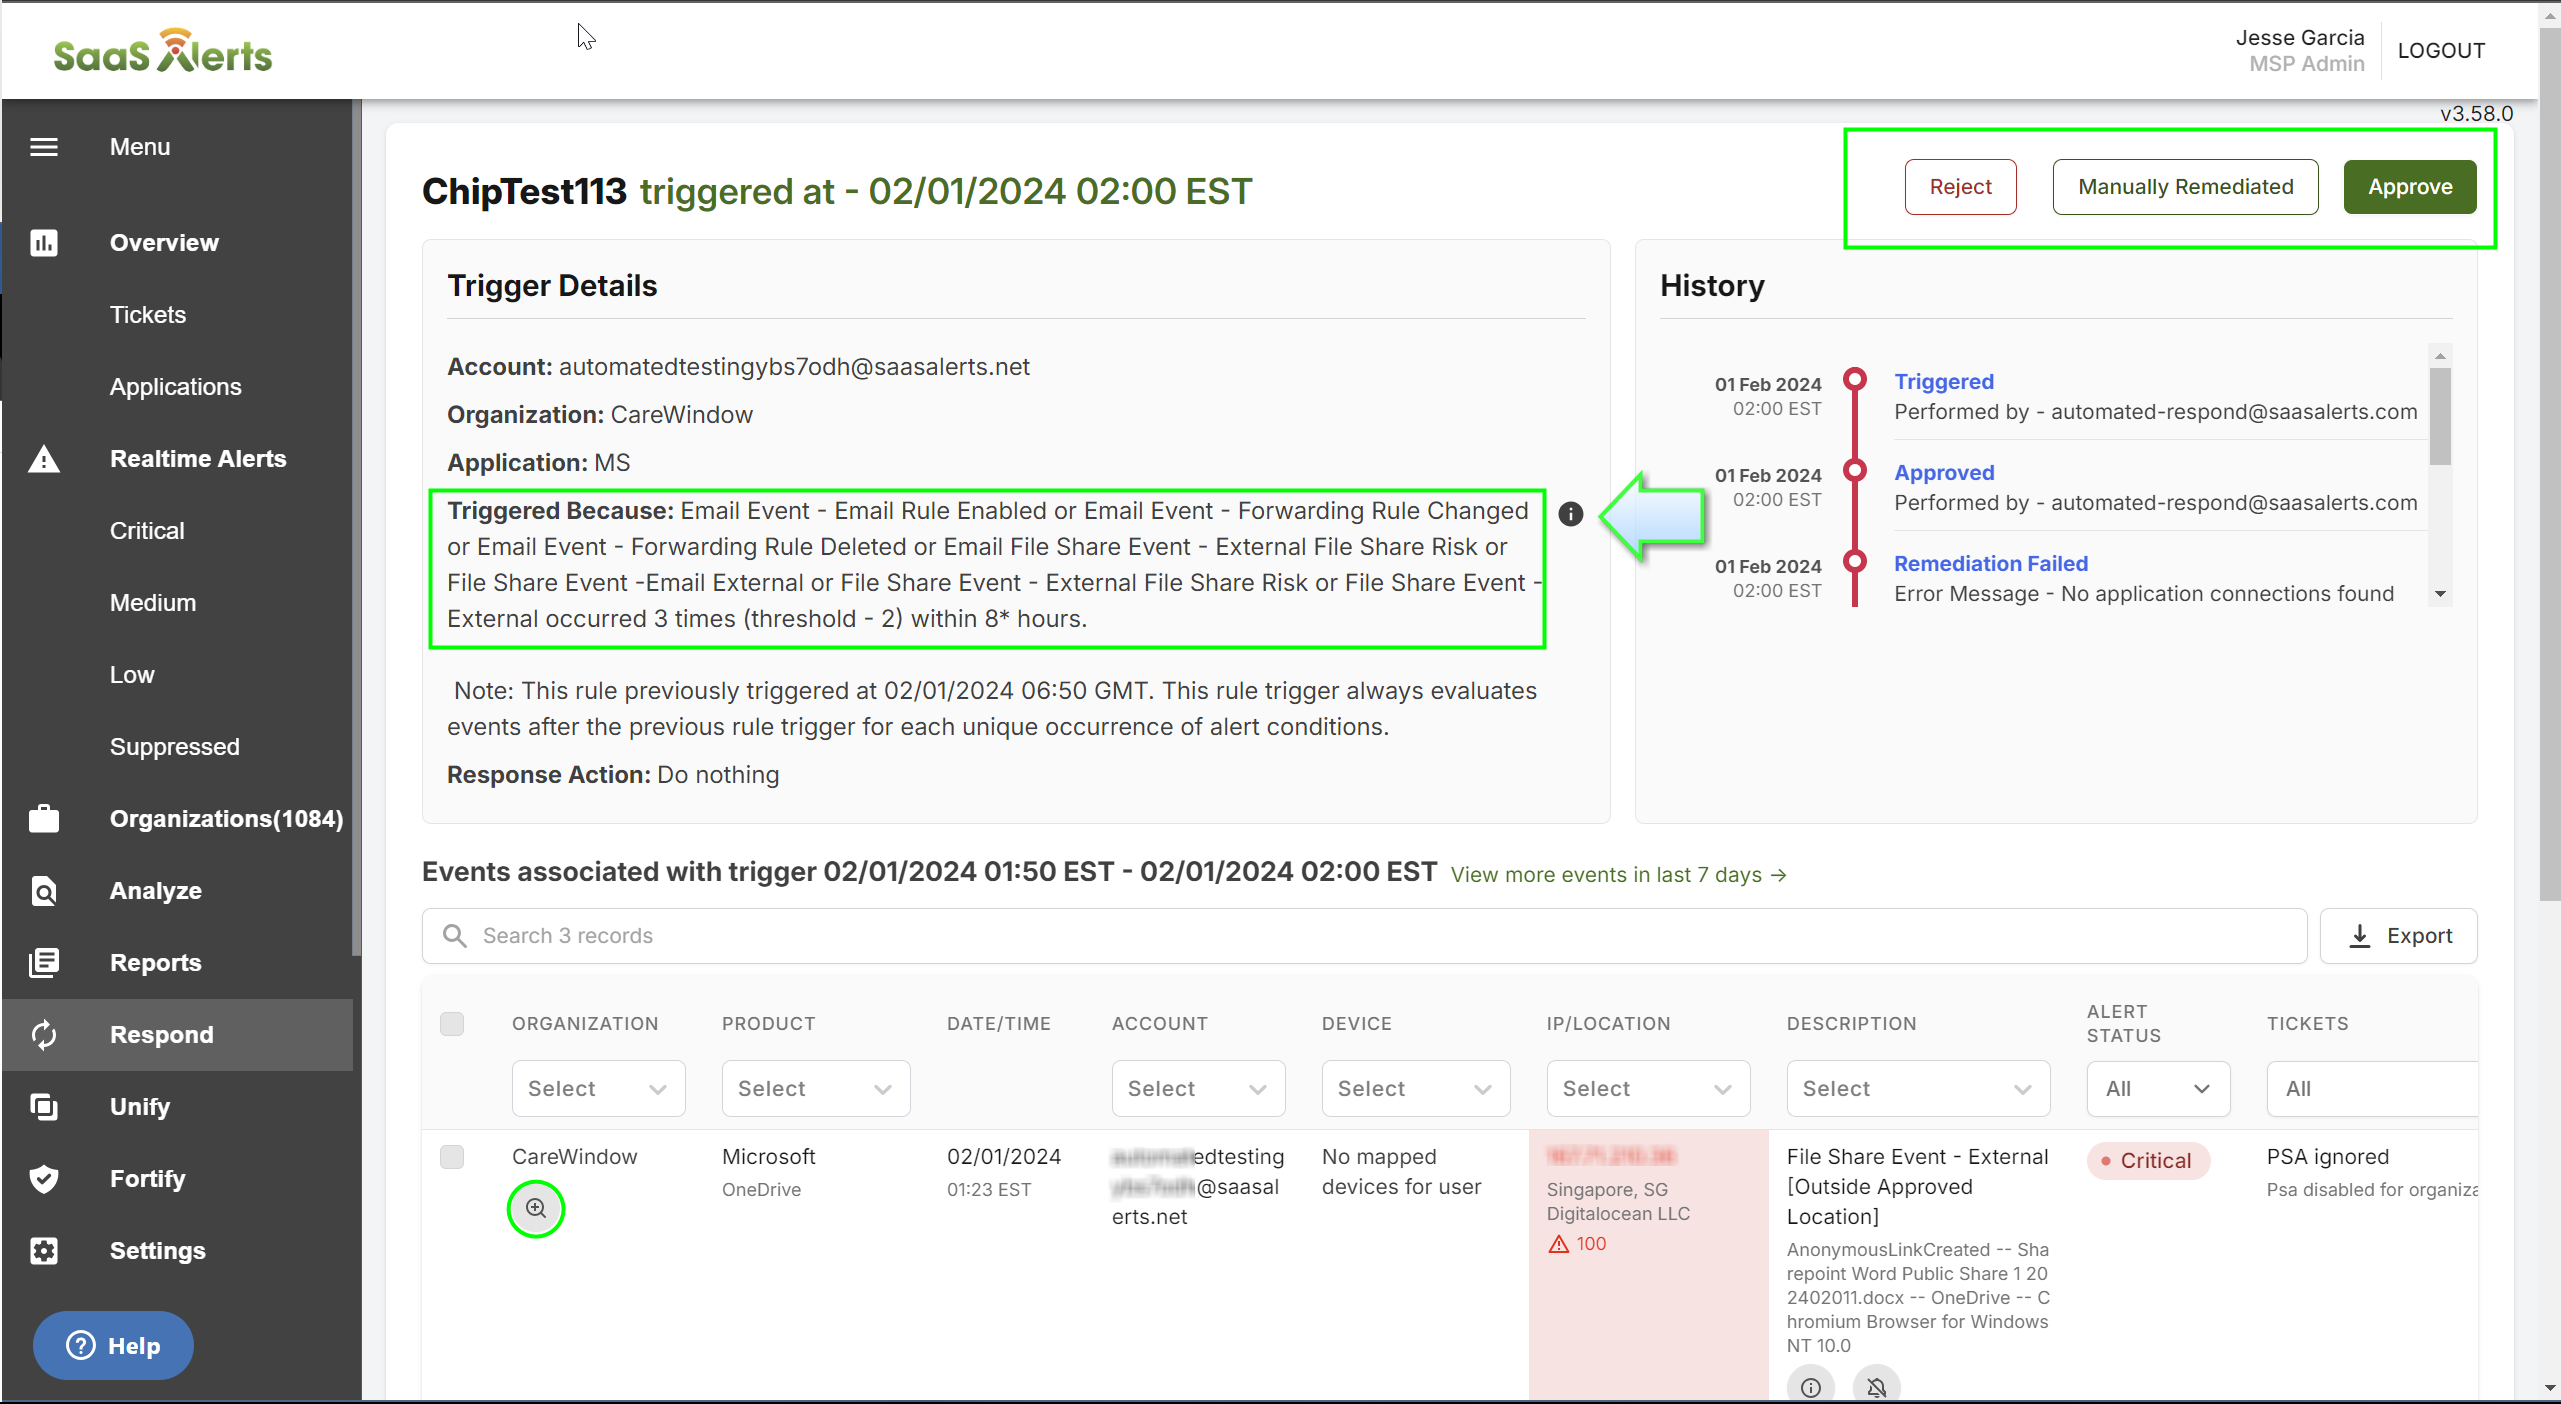Click the History panel scrollbar down arrow
The image size is (2561, 1404).
point(2440,594)
